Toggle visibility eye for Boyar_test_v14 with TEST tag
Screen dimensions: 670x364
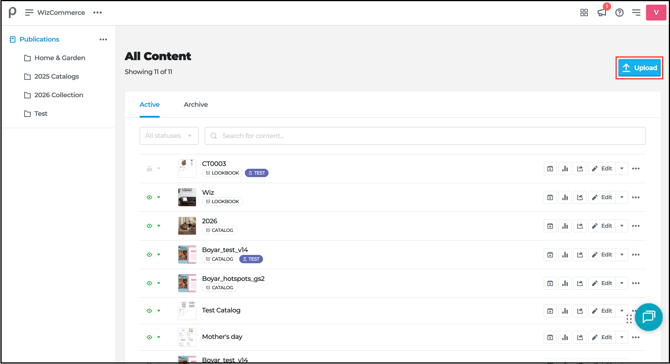point(149,255)
